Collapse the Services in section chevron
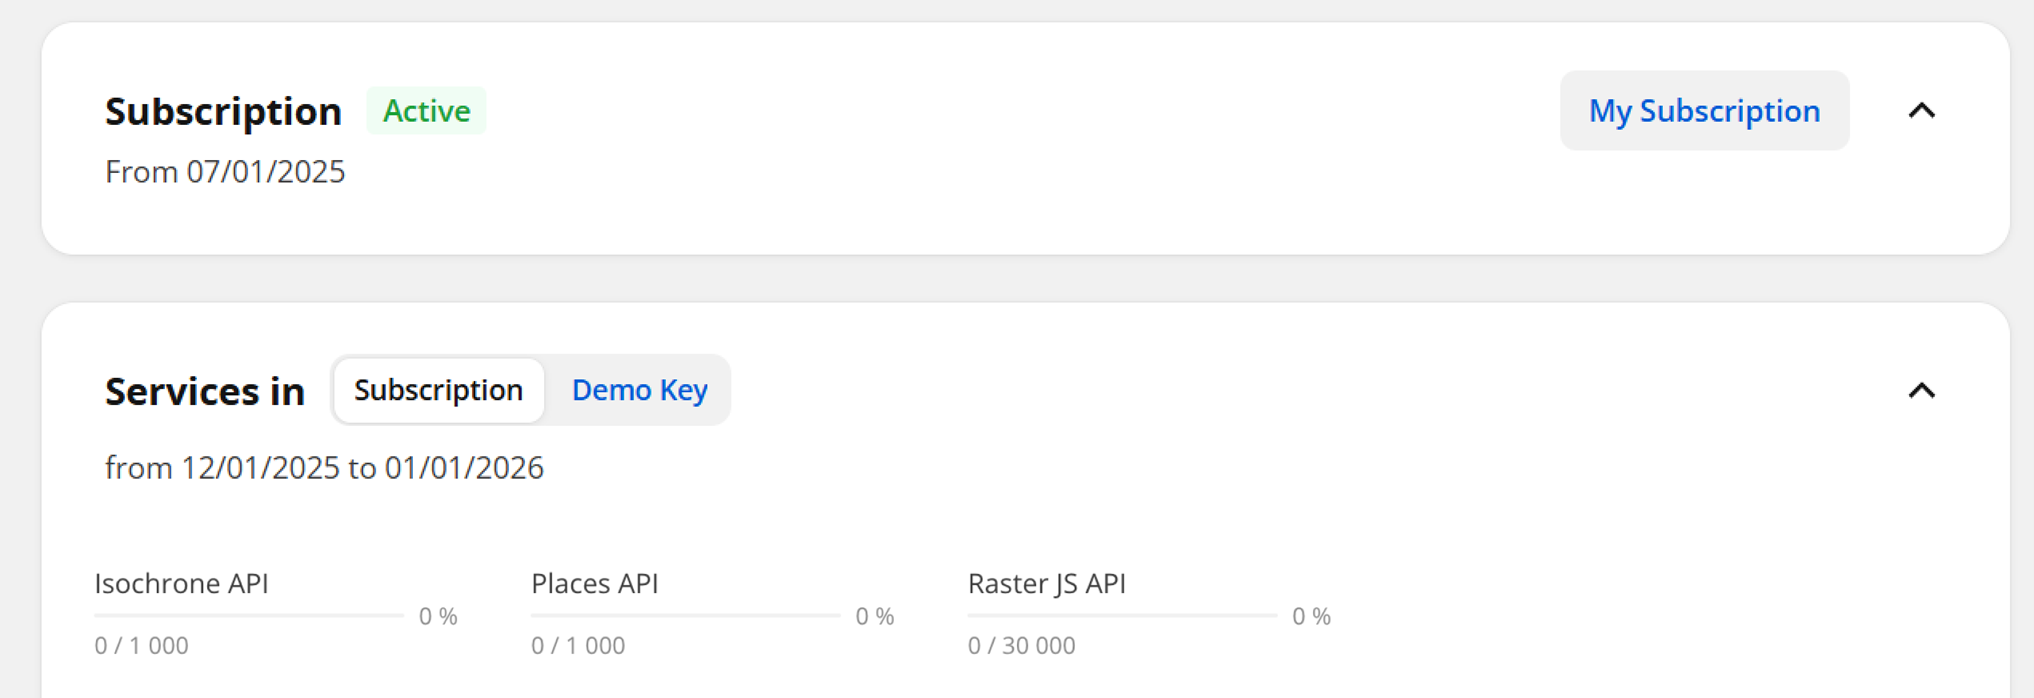Screen dimensions: 2034x698 tap(1921, 391)
